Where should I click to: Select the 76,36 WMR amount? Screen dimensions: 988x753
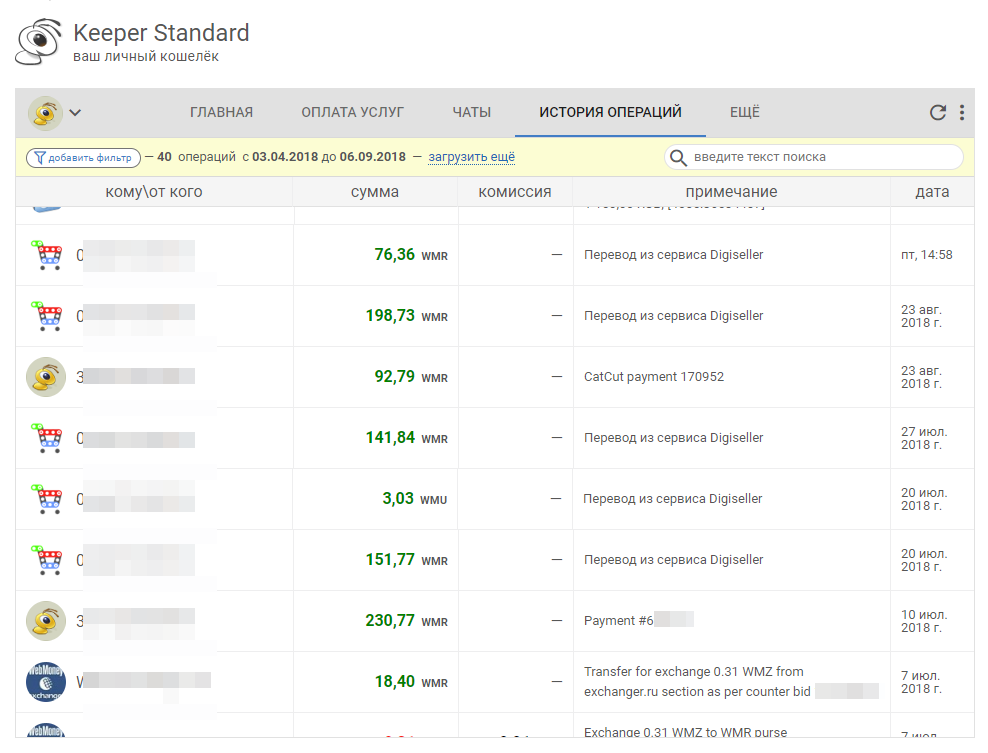coord(411,255)
